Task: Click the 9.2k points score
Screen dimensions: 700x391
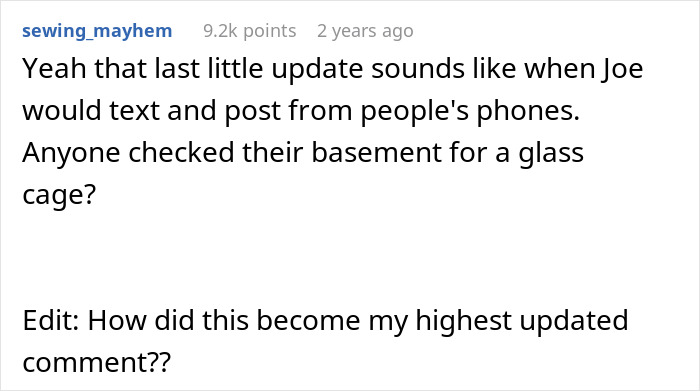Action: pos(250,31)
